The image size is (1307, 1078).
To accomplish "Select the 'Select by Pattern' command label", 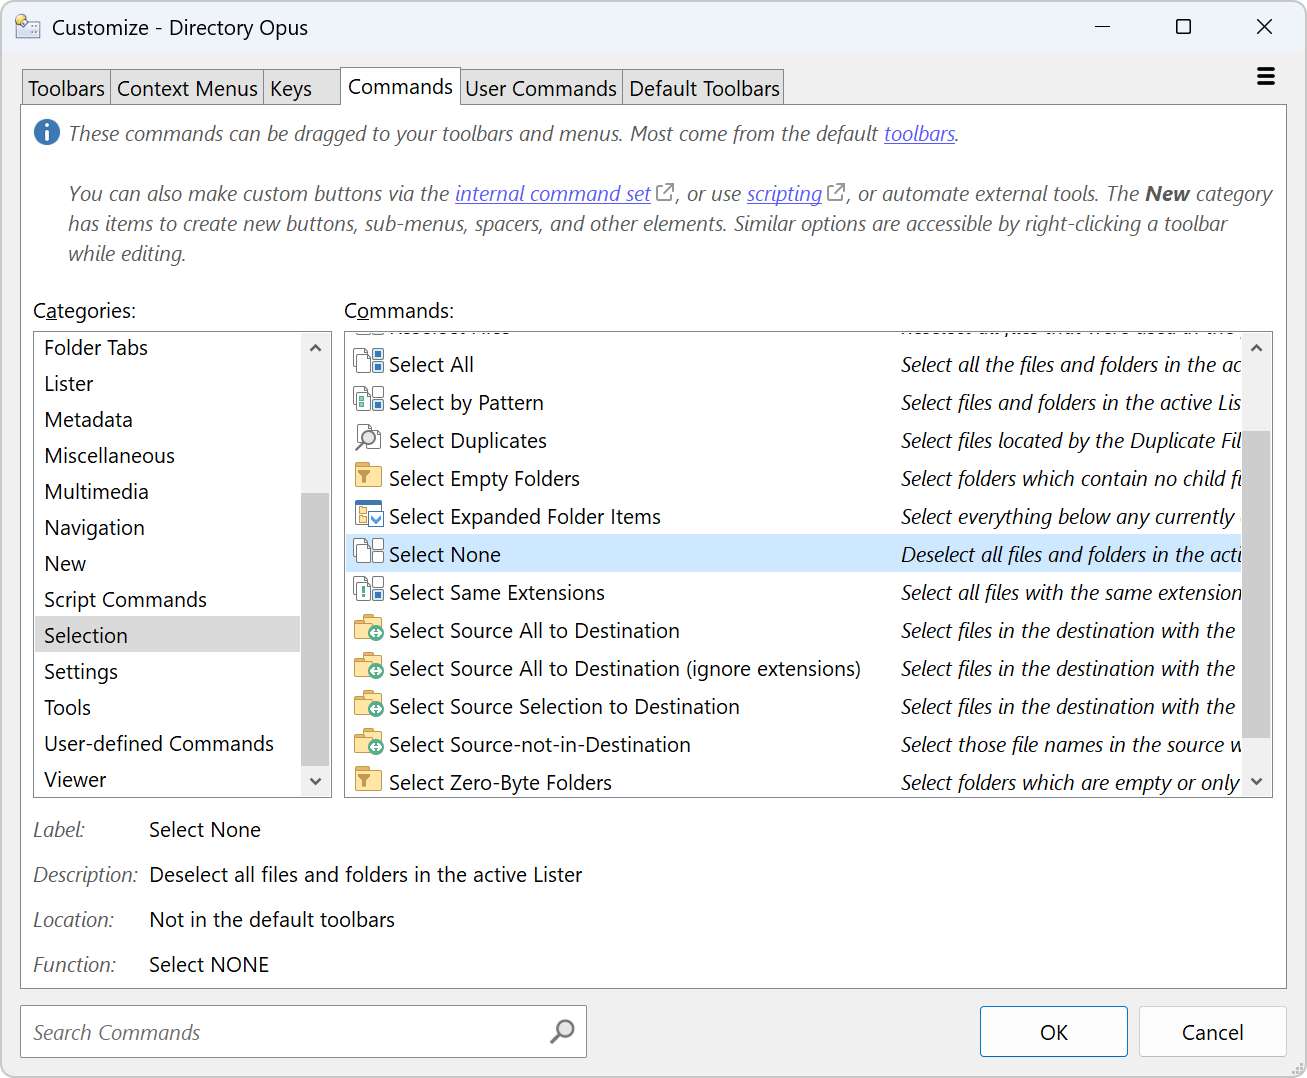I will point(466,403).
